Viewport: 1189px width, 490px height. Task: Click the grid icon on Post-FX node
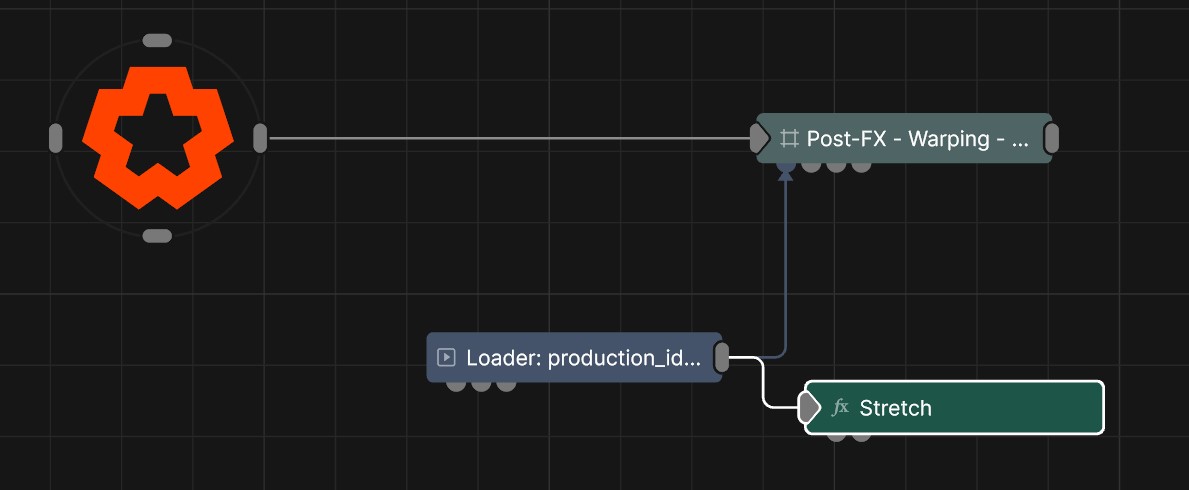(789, 138)
